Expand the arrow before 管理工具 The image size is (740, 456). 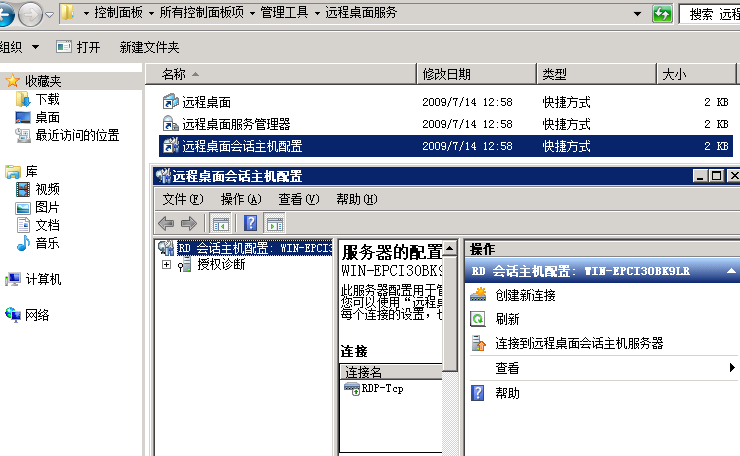coord(252,14)
